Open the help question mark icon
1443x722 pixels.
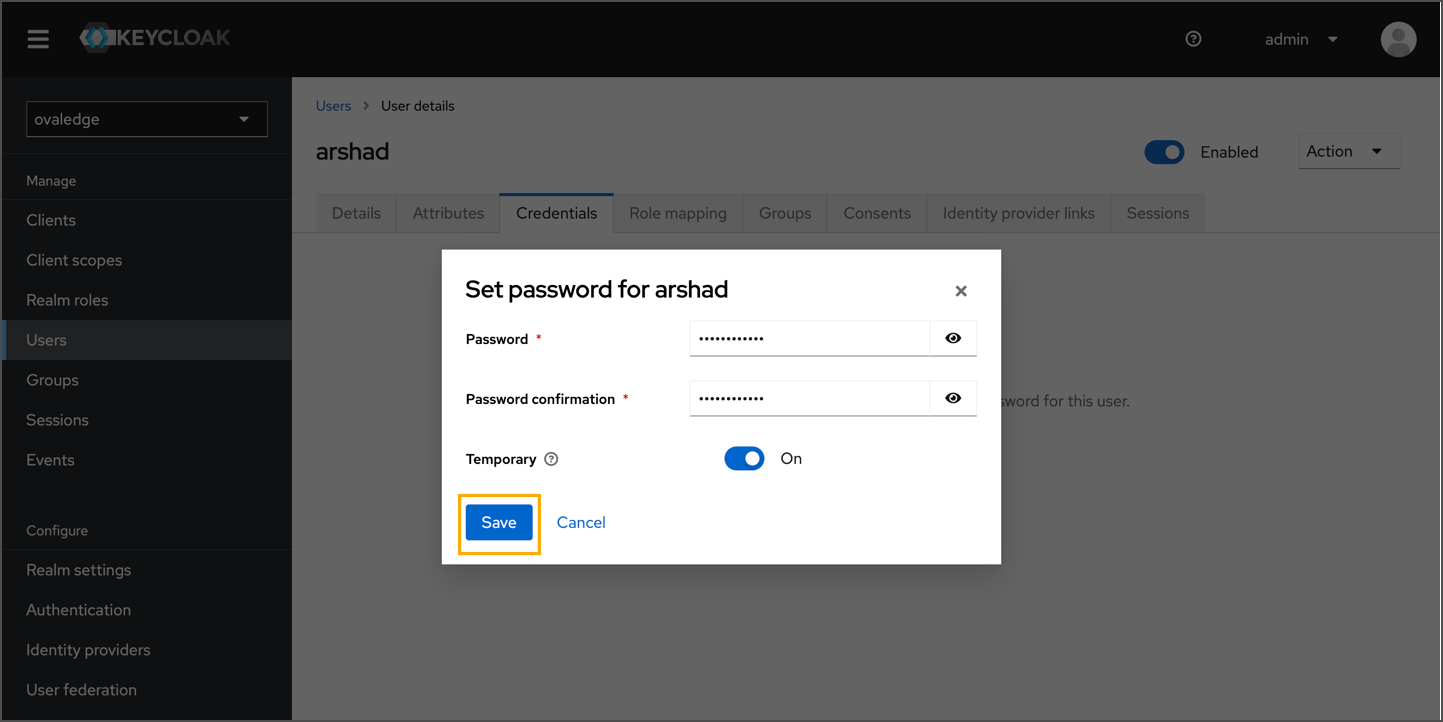1193,39
